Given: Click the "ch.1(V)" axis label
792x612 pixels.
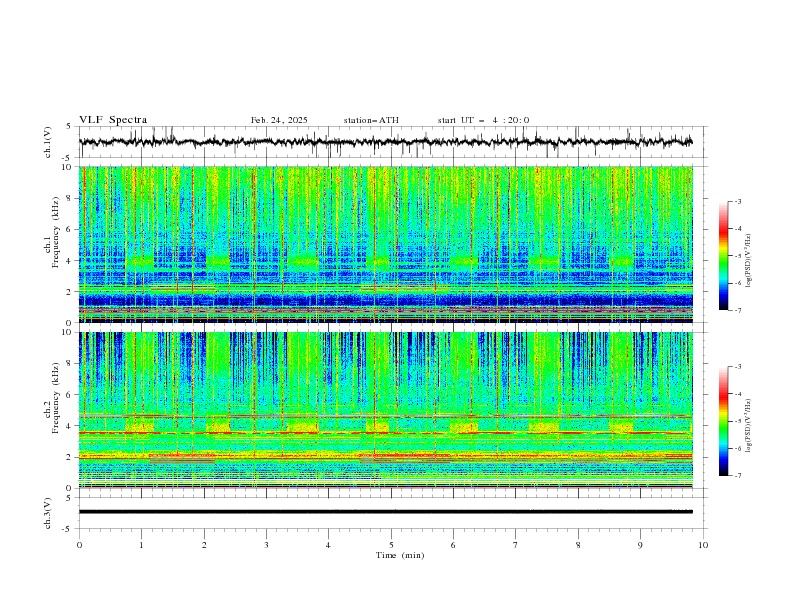Looking at the screenshot, I should pos(48,142).
